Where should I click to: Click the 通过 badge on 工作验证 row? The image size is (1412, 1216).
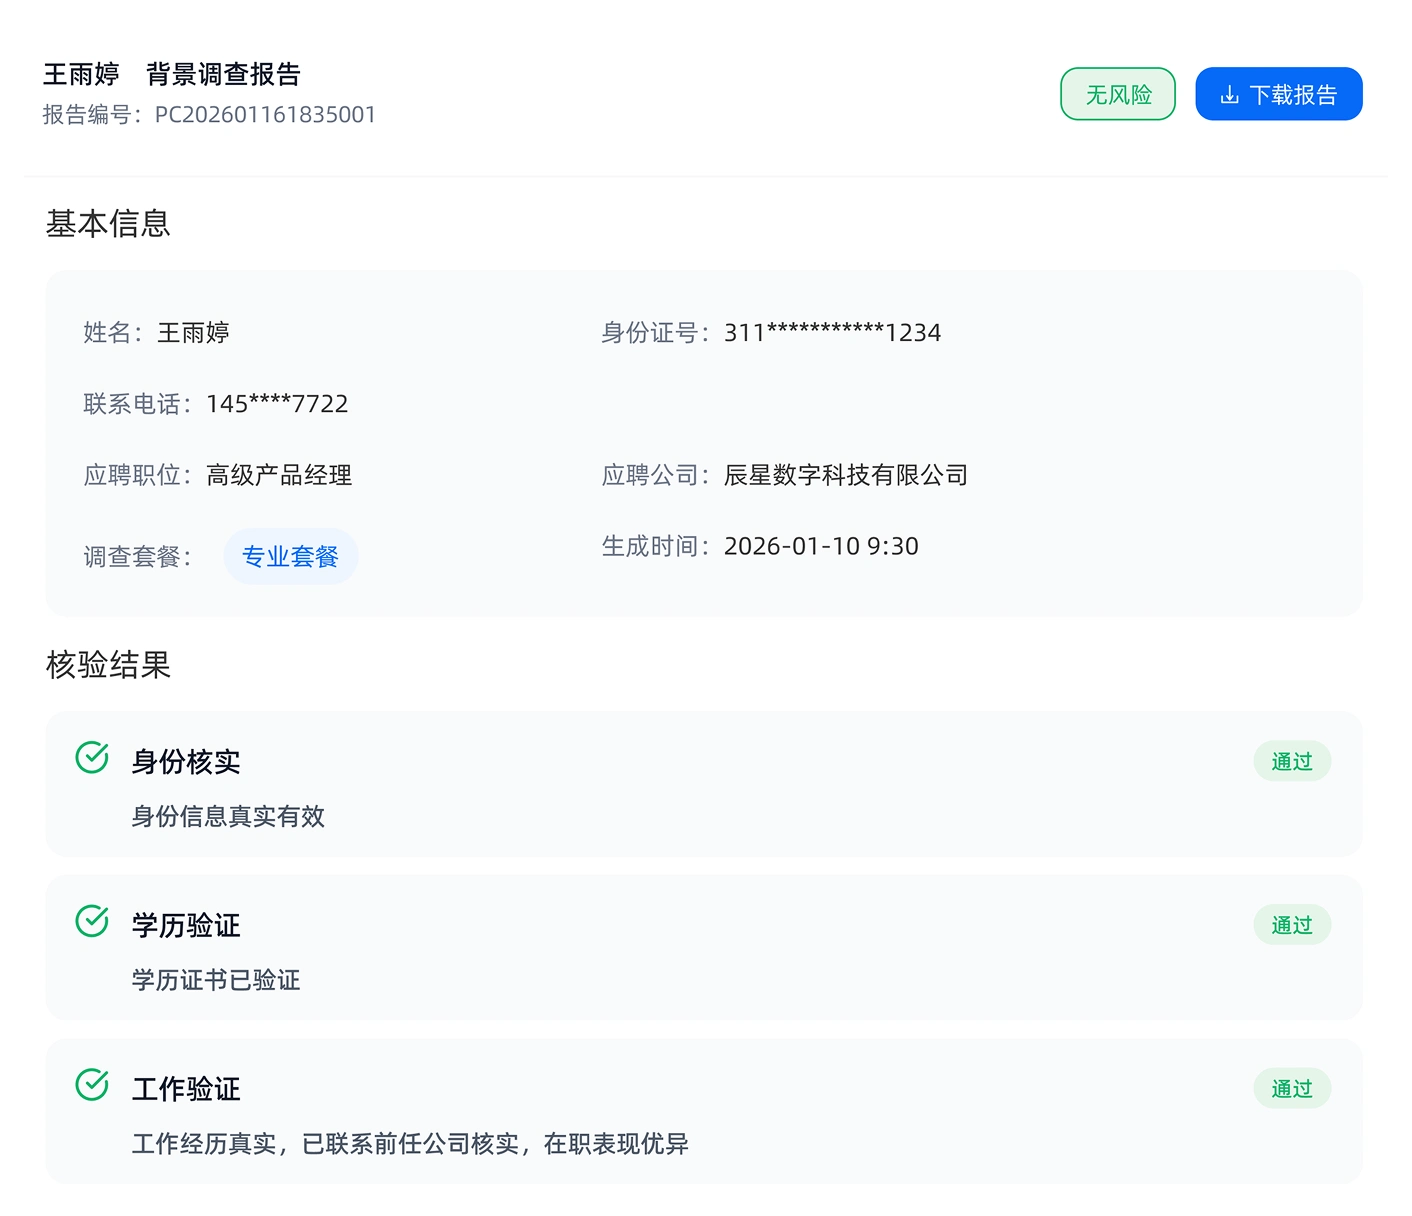(x=1292, y=1088)
